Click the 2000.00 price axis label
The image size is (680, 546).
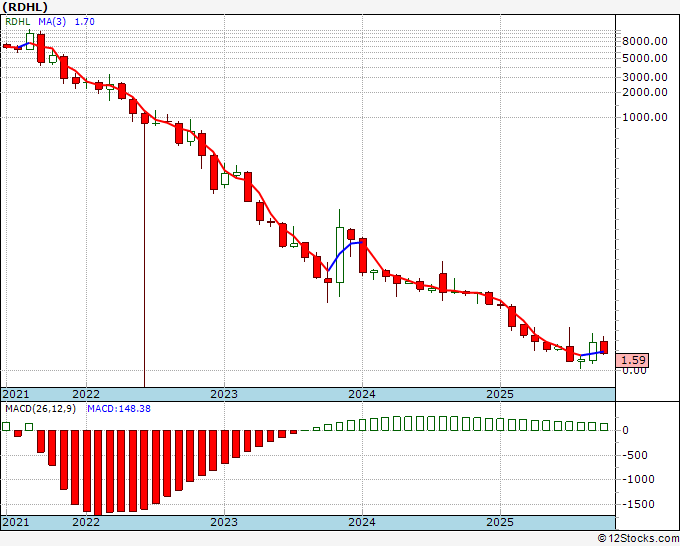tap(644, 92)
